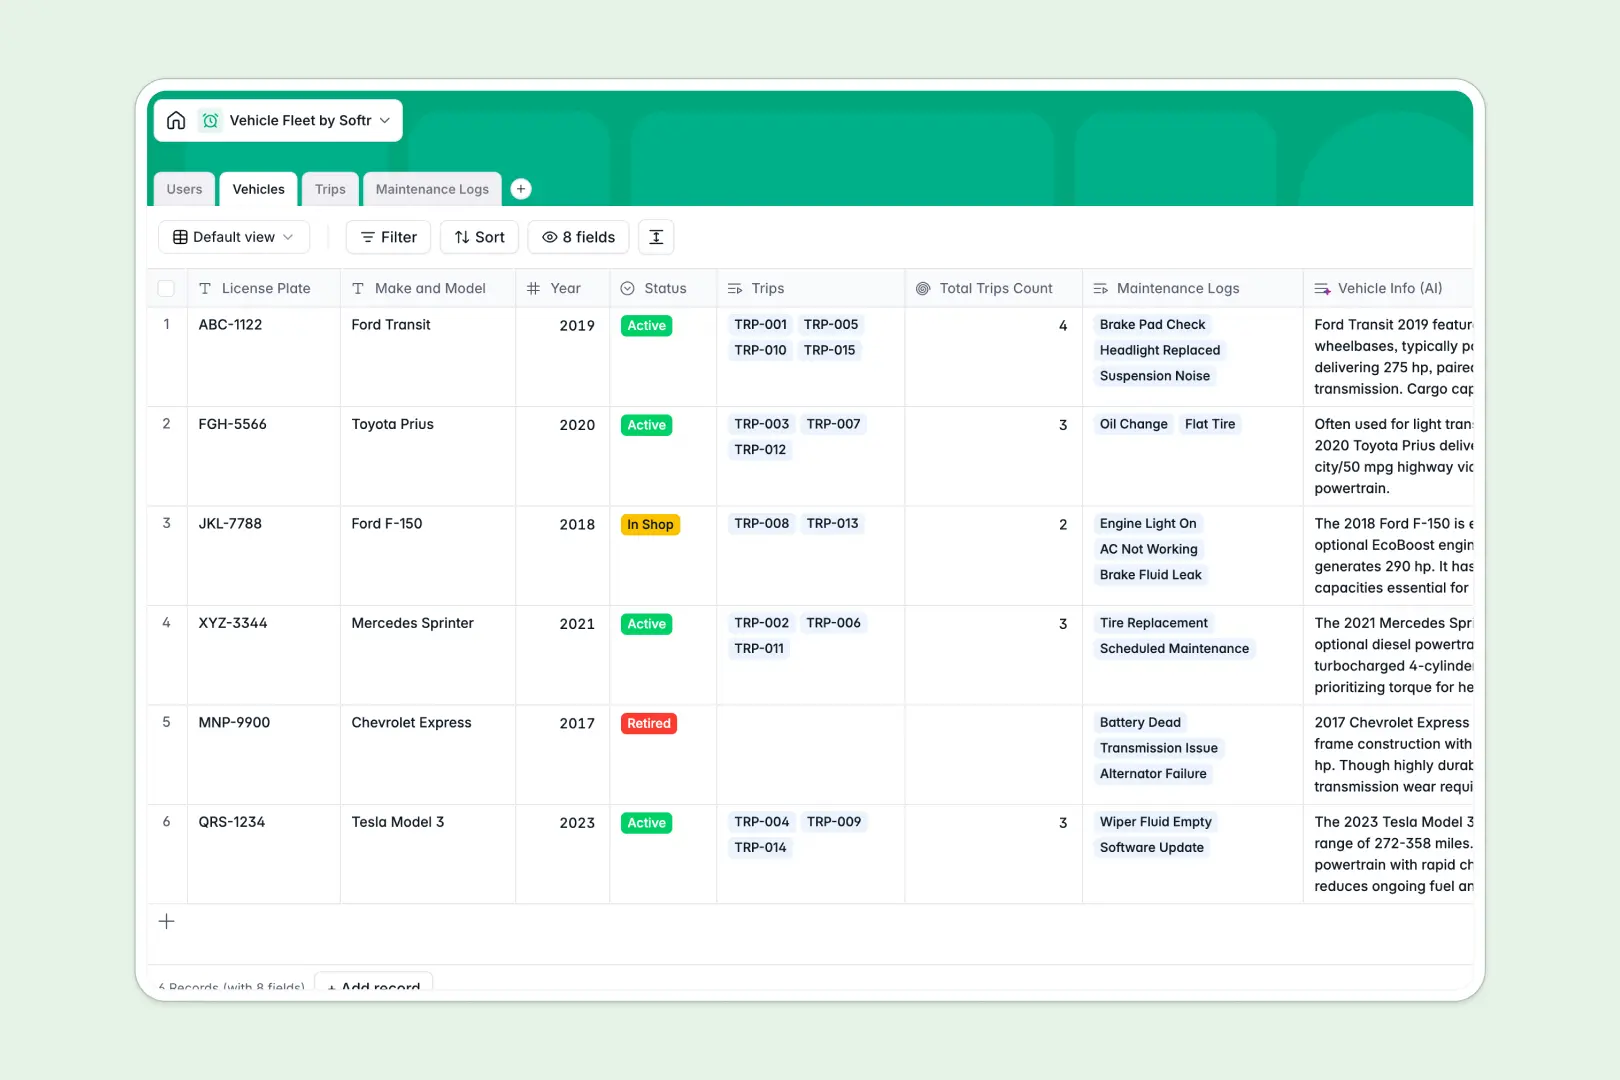Click the year 2018 cell
This screenshot has height=1080, width=1620.
563,556
